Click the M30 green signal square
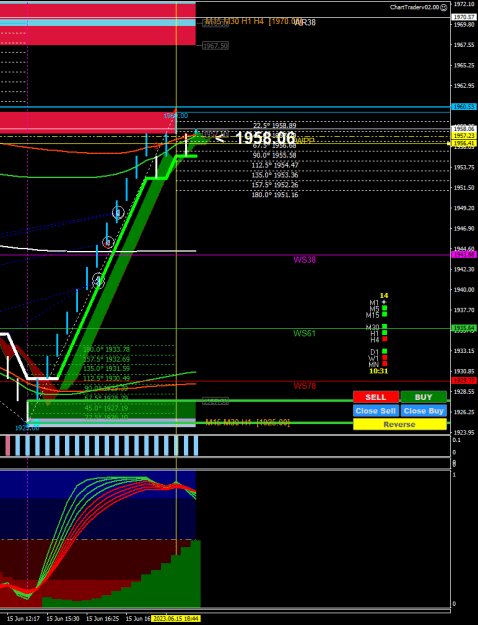The image size is (478, 625). click(384, 327)
